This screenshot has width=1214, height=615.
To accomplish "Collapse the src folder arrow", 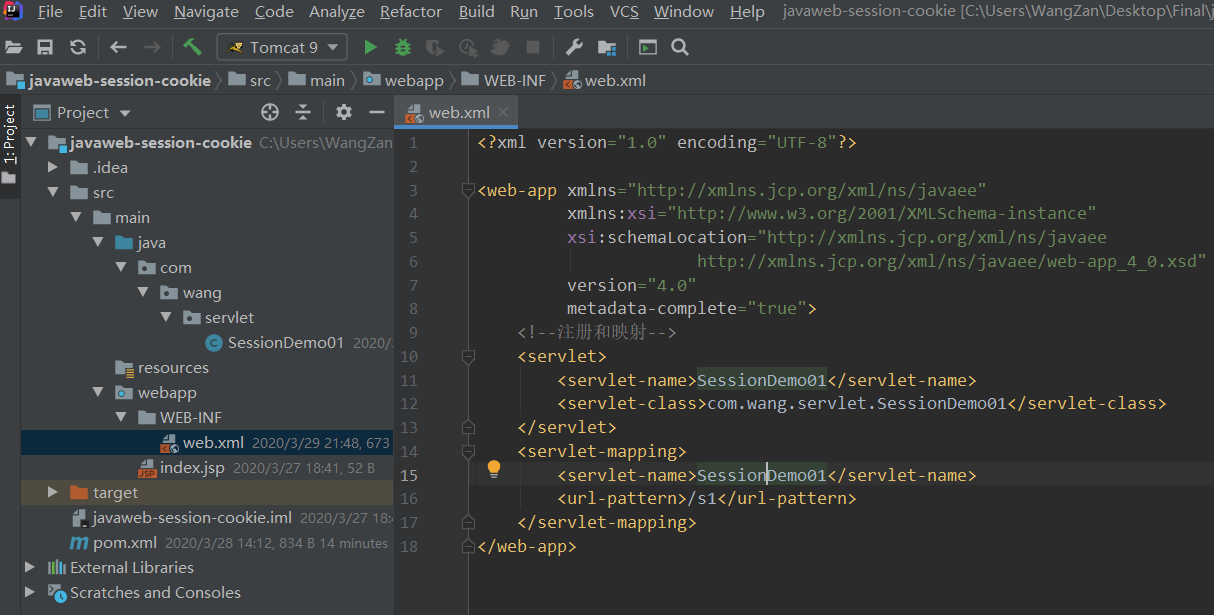I will coord(53,193).
